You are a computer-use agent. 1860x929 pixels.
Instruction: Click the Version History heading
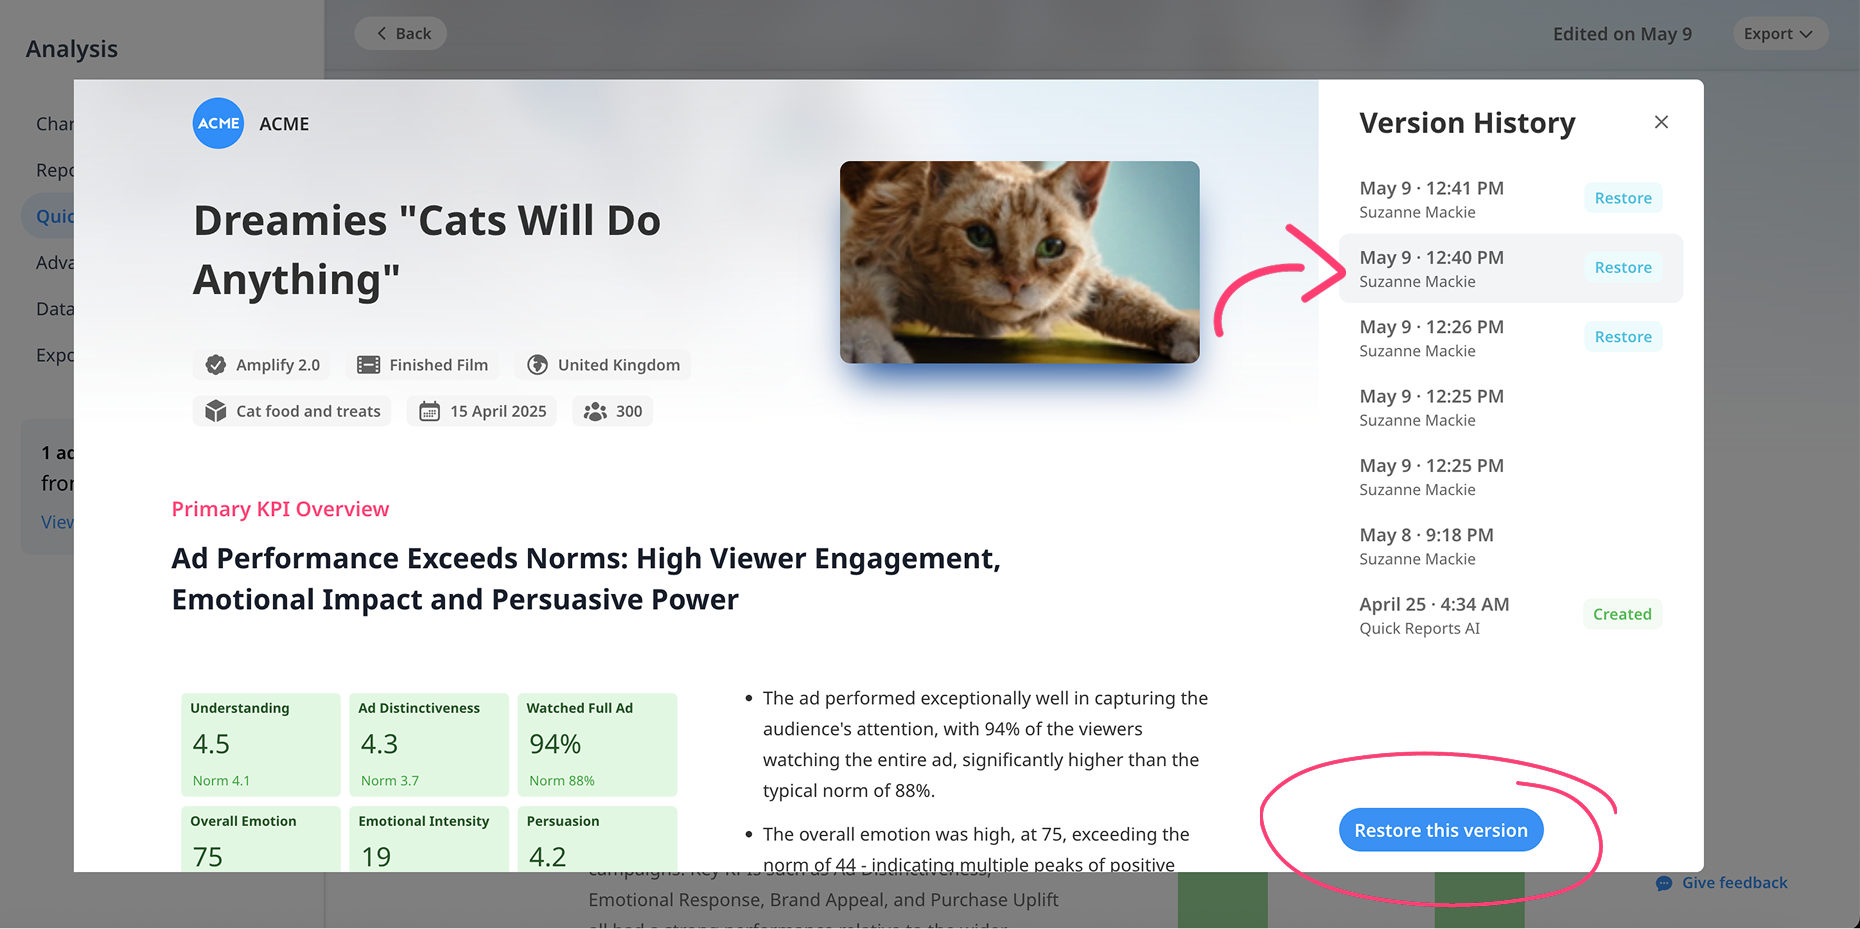(1467, 123)
